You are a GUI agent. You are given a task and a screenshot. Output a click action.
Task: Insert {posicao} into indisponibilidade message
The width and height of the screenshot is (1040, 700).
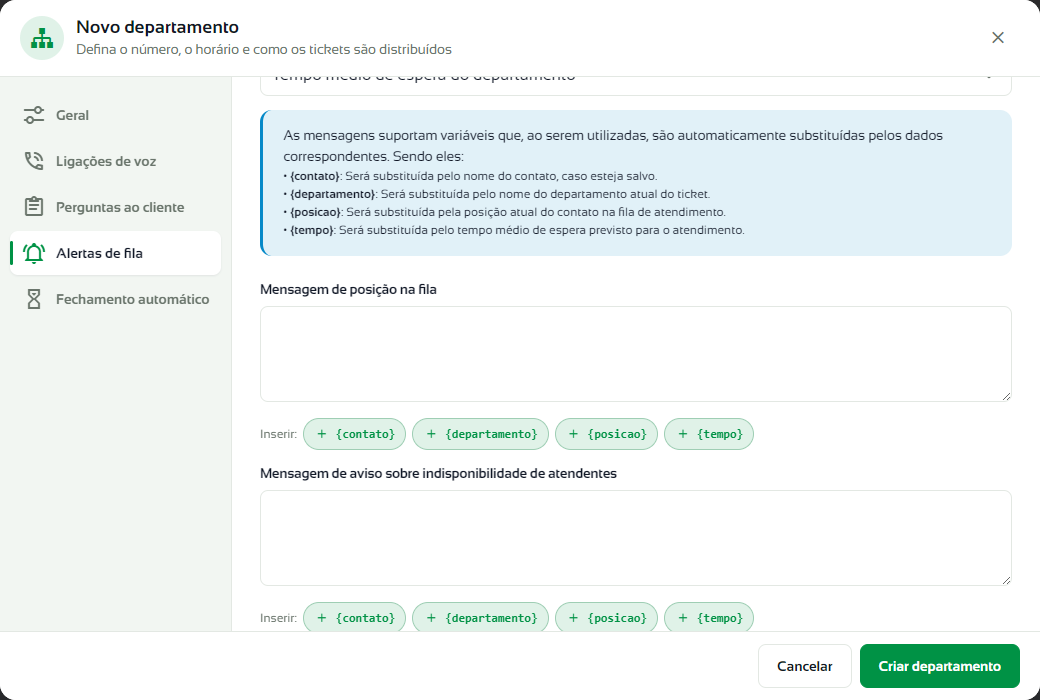coord(606,617)
